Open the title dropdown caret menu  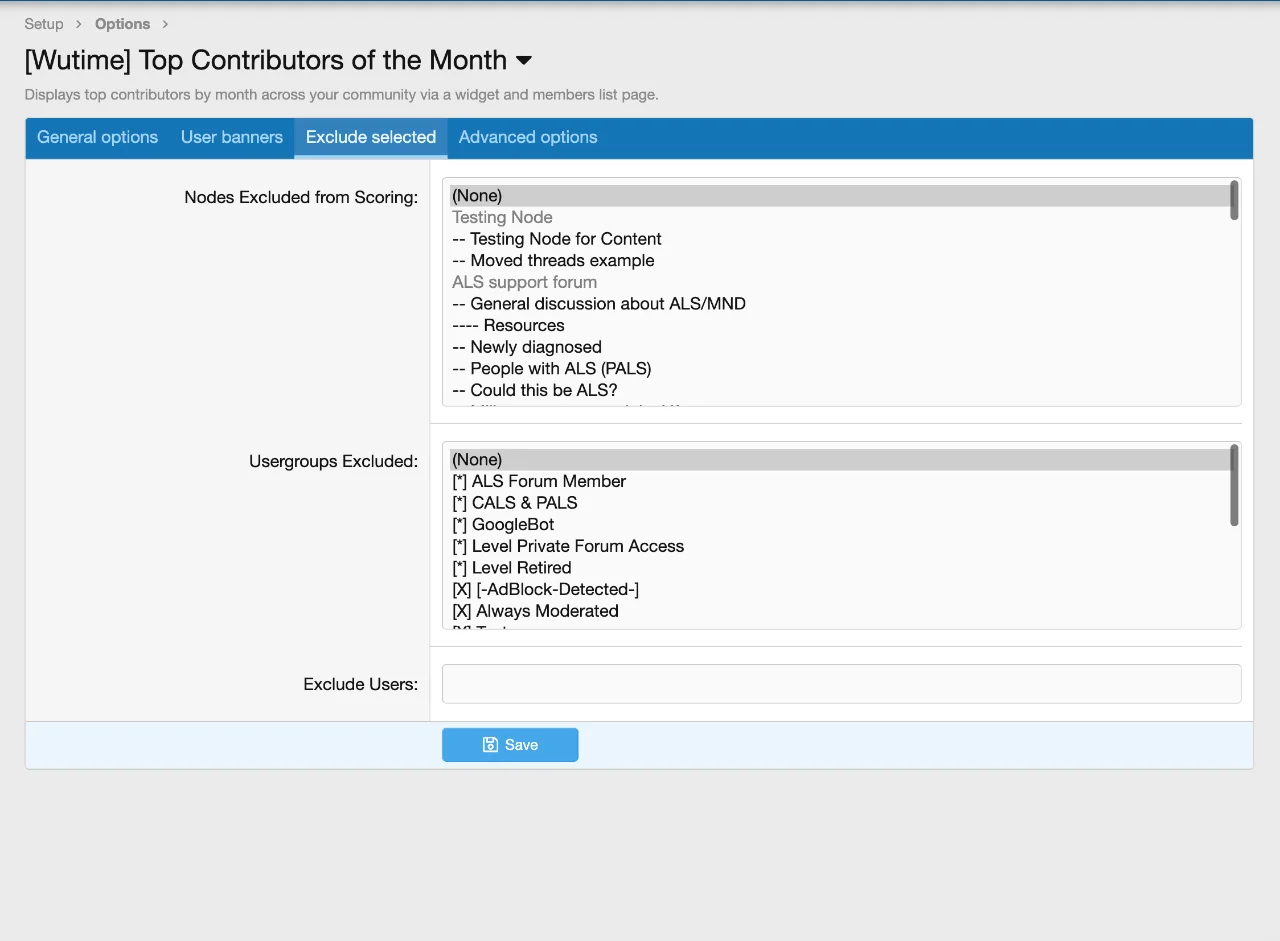[x=524, y=61]
